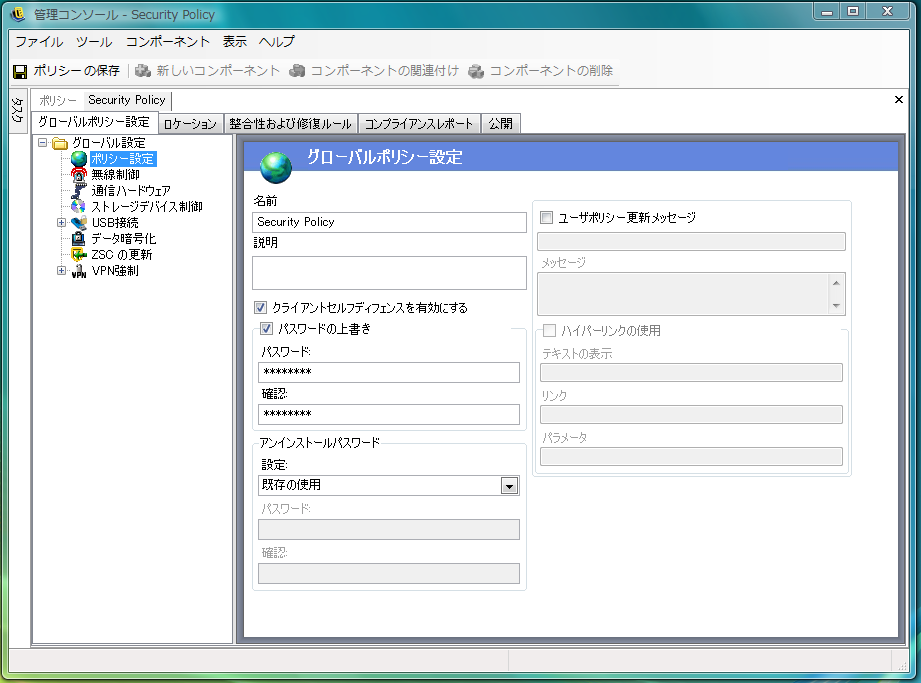This screenshot has height=683, width=921.
Task: Click the データ暗号化 lock icon
Action: 79,238
